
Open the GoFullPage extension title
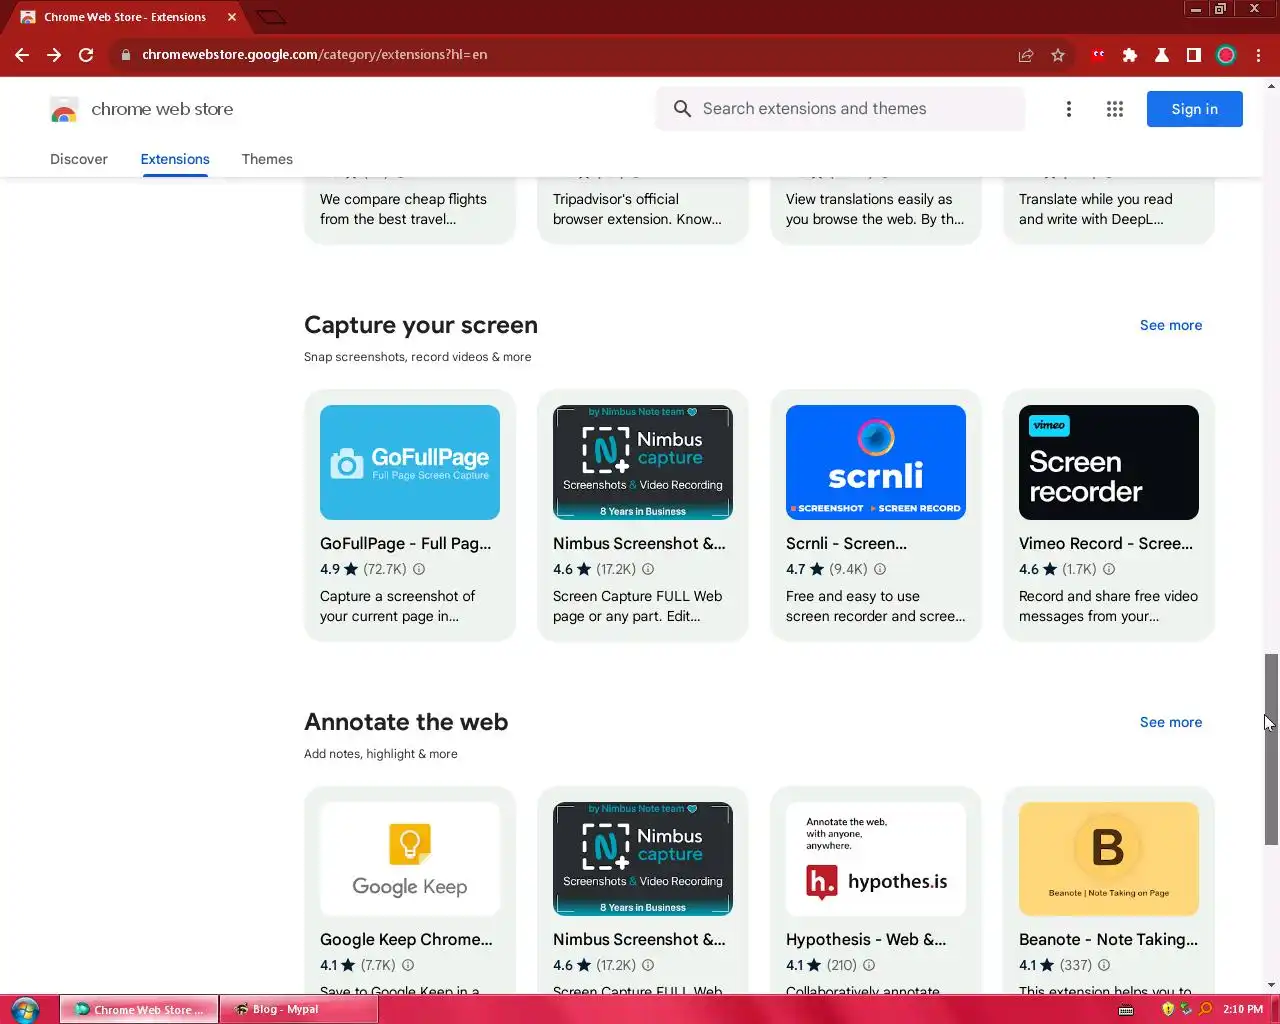406,543
